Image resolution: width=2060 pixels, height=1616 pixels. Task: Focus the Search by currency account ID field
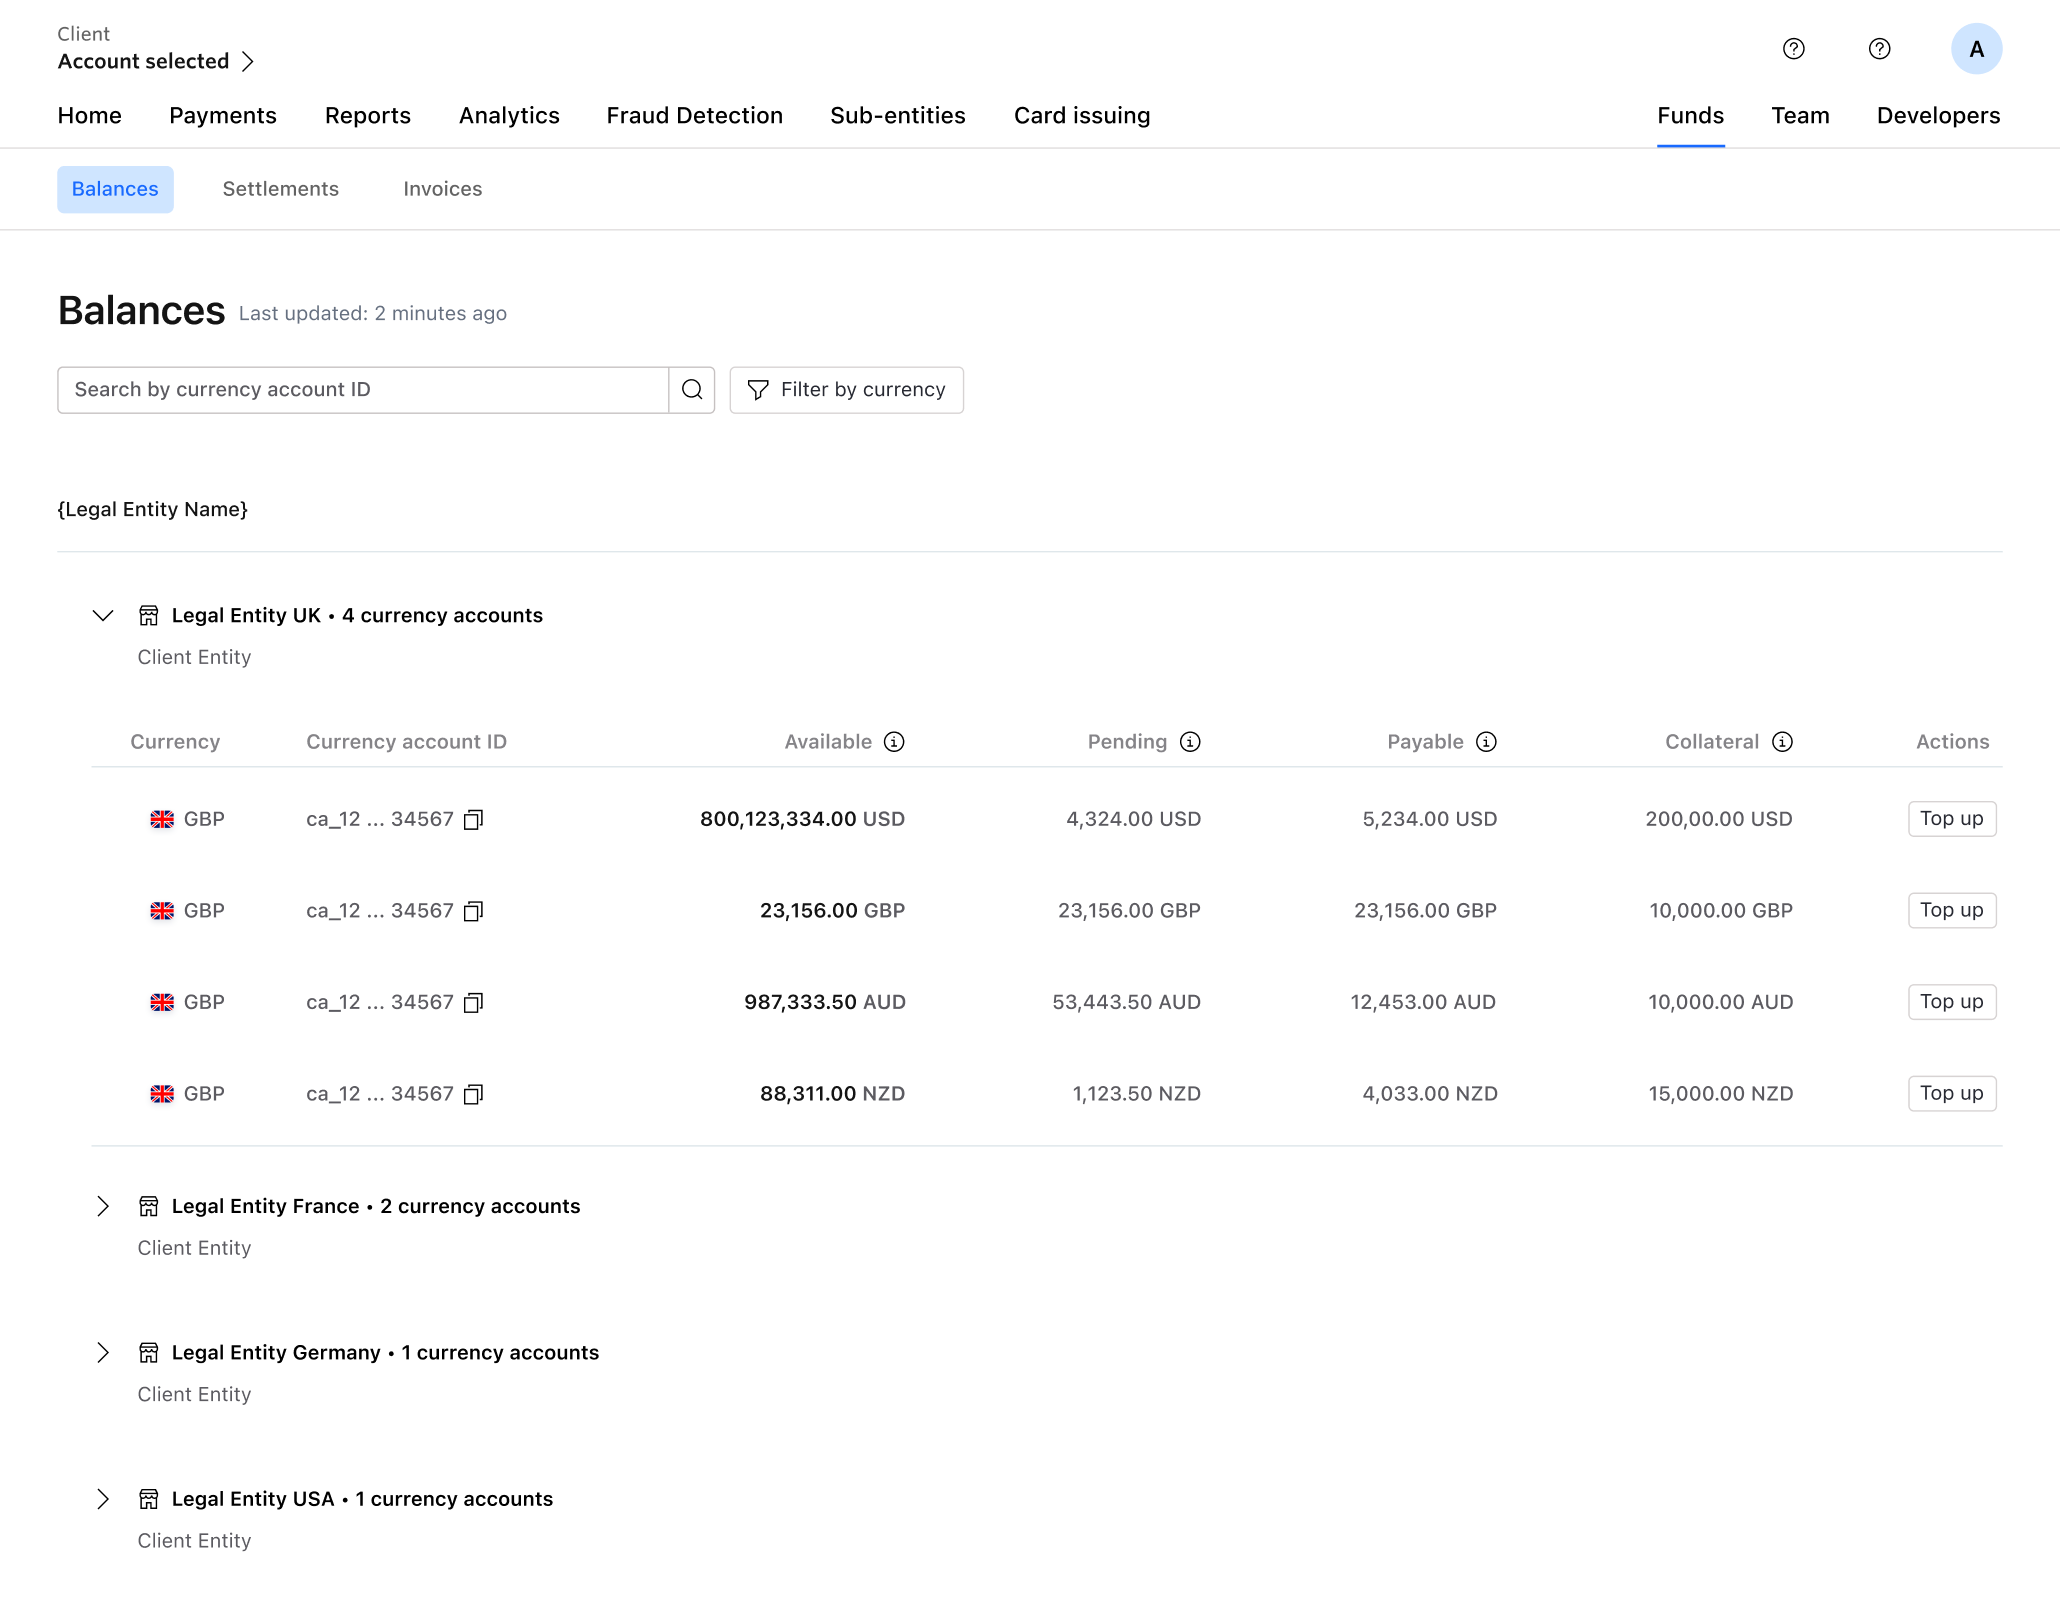point(363,390)
